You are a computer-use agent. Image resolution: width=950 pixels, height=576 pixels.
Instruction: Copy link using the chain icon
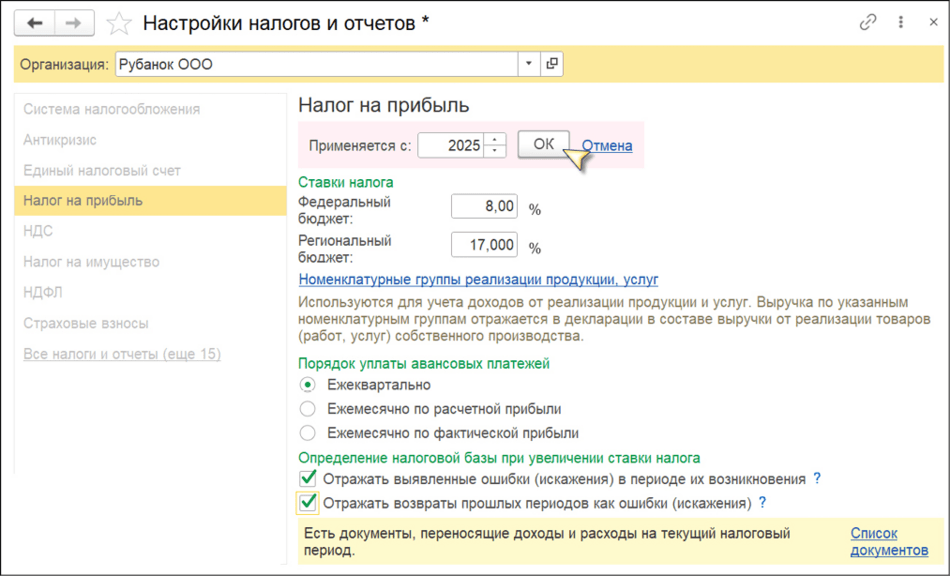tap(868, 22)
